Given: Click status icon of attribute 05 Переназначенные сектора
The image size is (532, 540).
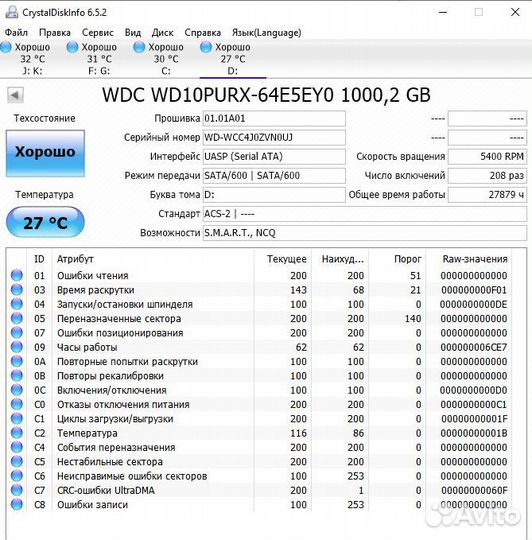Looking at the screenshot, I should click(17, 318).
